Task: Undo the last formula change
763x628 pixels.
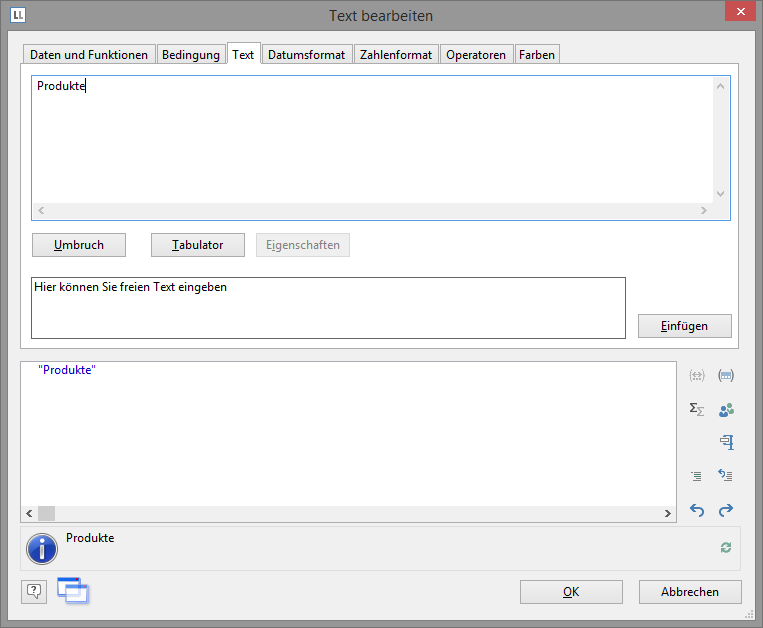Action: click(697, 510)
